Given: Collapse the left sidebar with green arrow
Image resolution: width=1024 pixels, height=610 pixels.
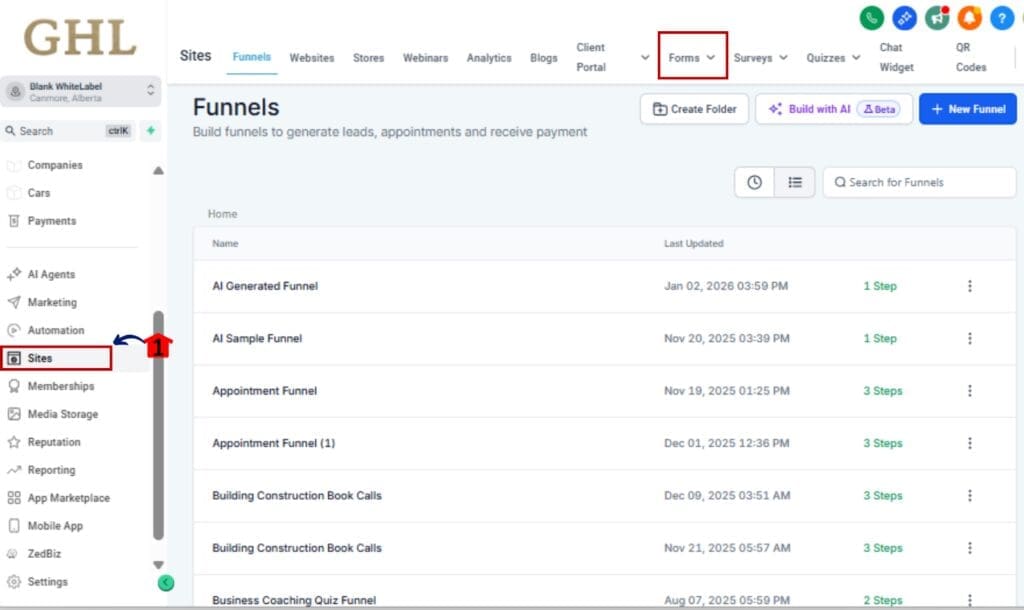Looking at the screenshot, I should point(166,581).
